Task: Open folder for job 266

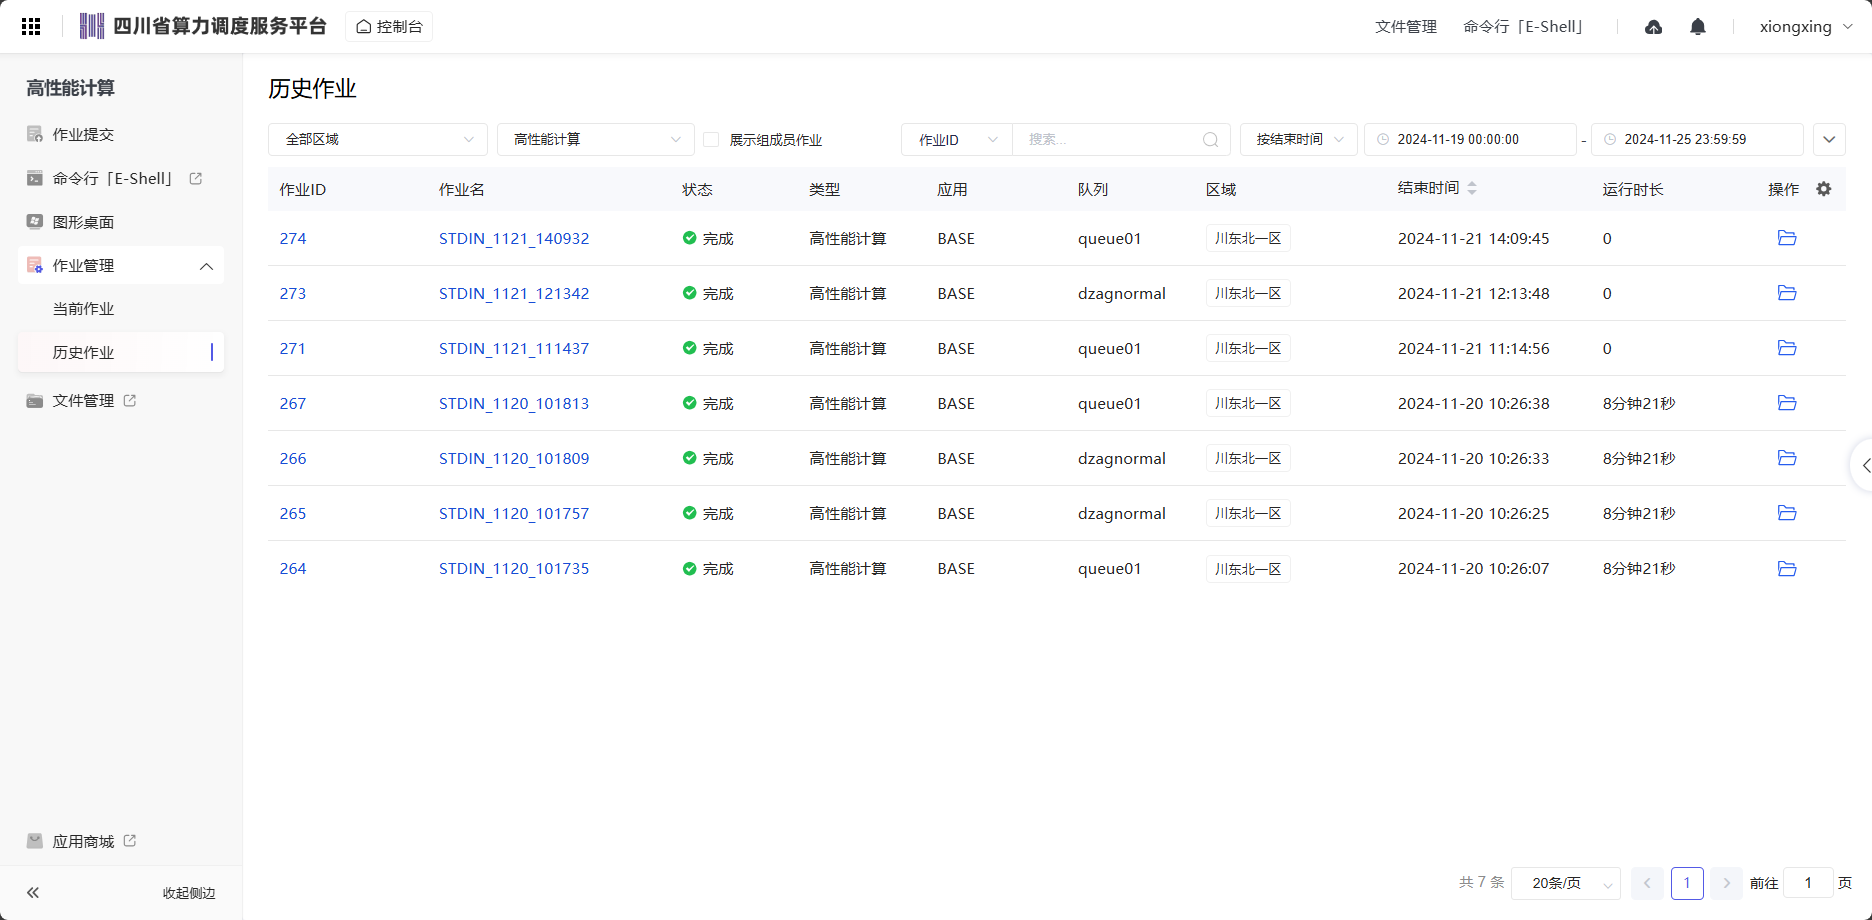Action: tap(1787, 458)
